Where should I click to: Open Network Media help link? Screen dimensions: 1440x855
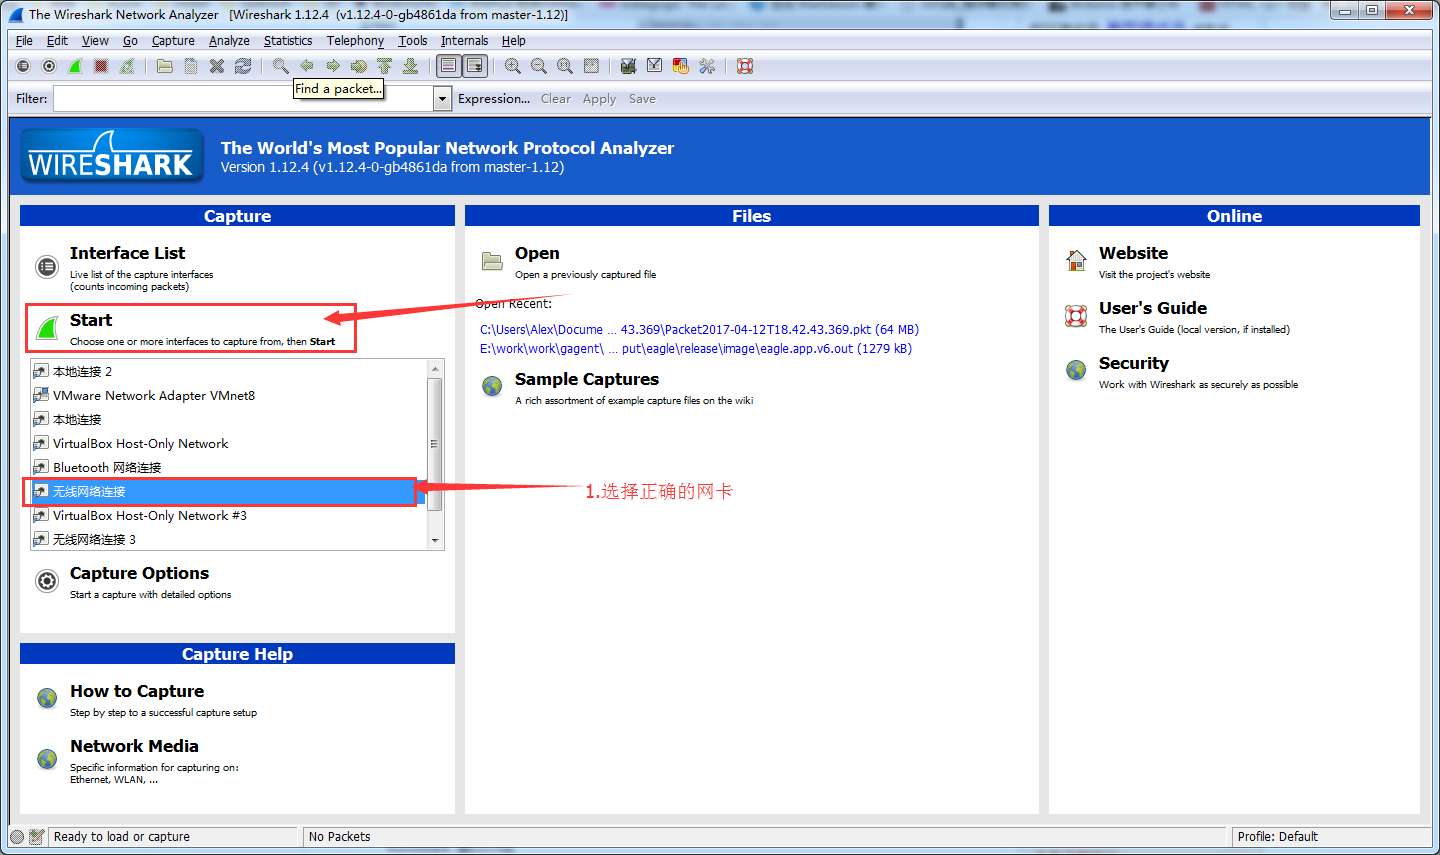[134, 746]
